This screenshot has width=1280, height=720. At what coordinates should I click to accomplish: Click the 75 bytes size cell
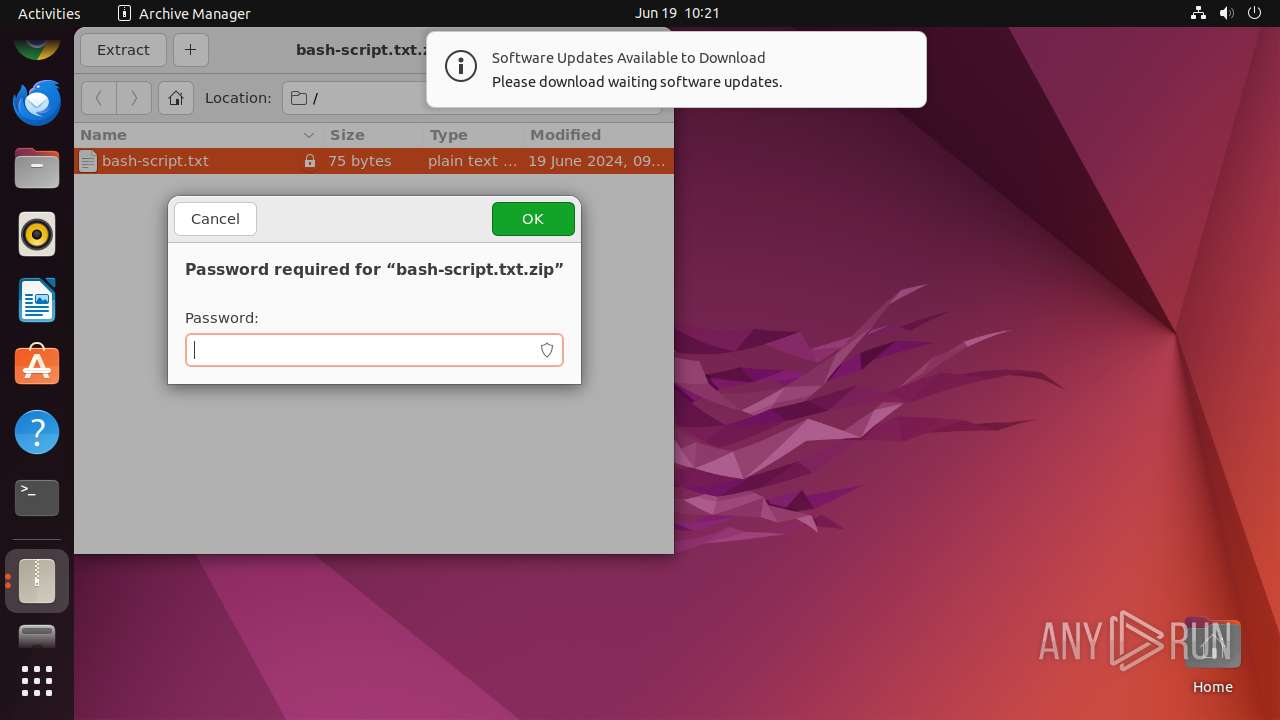click(x=360, y=161)
